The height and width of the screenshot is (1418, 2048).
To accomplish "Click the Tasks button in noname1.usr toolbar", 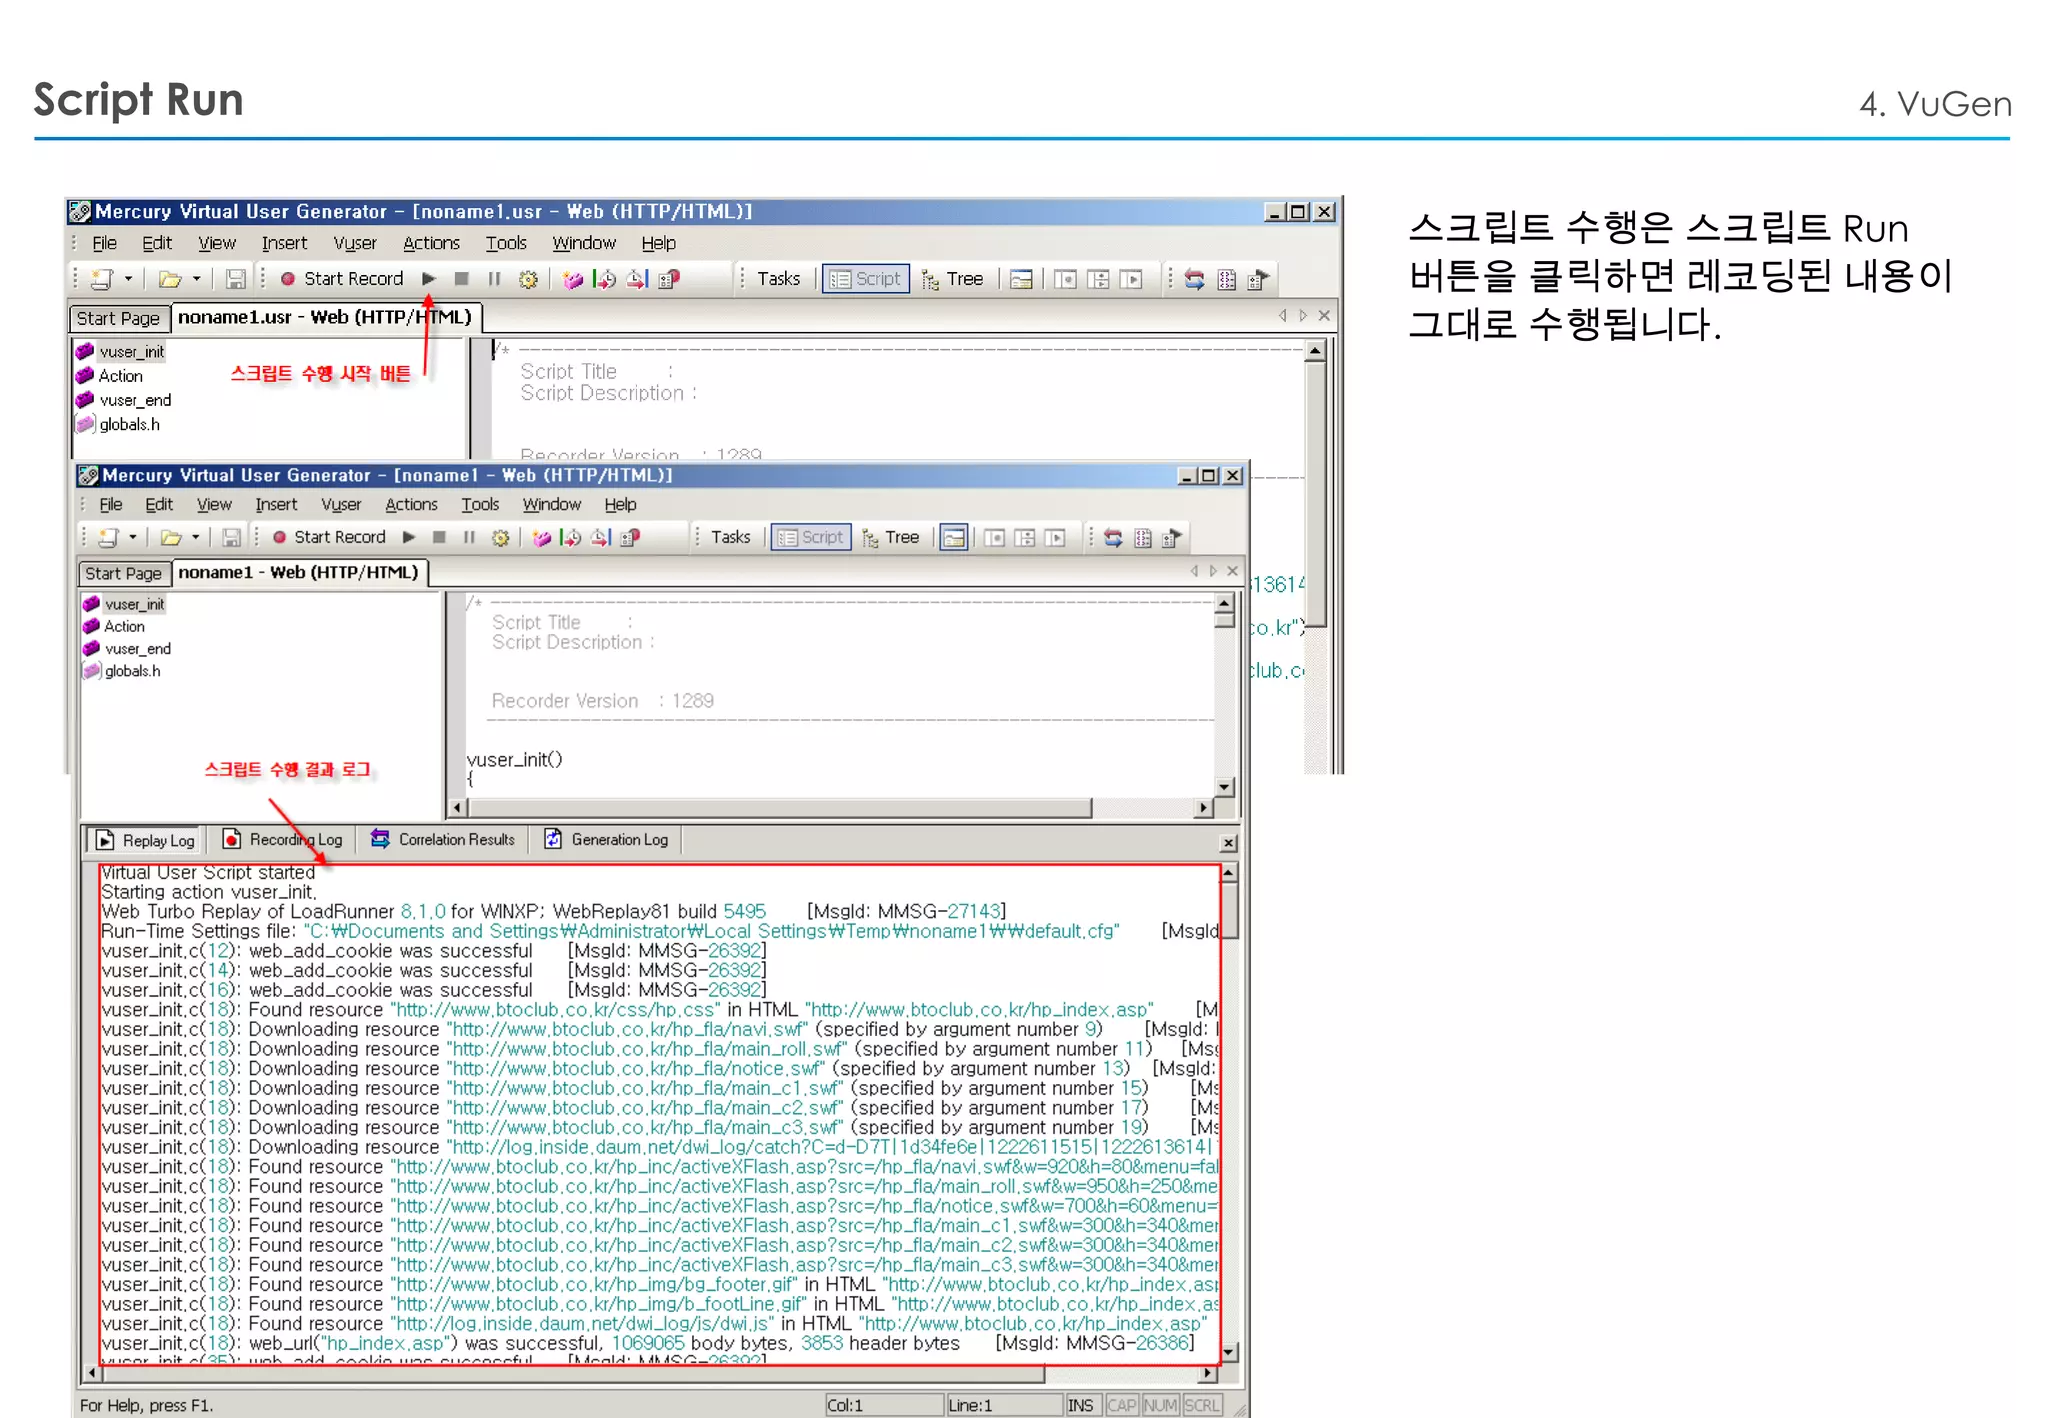I will pyautogui.click(x=778, y=279).
